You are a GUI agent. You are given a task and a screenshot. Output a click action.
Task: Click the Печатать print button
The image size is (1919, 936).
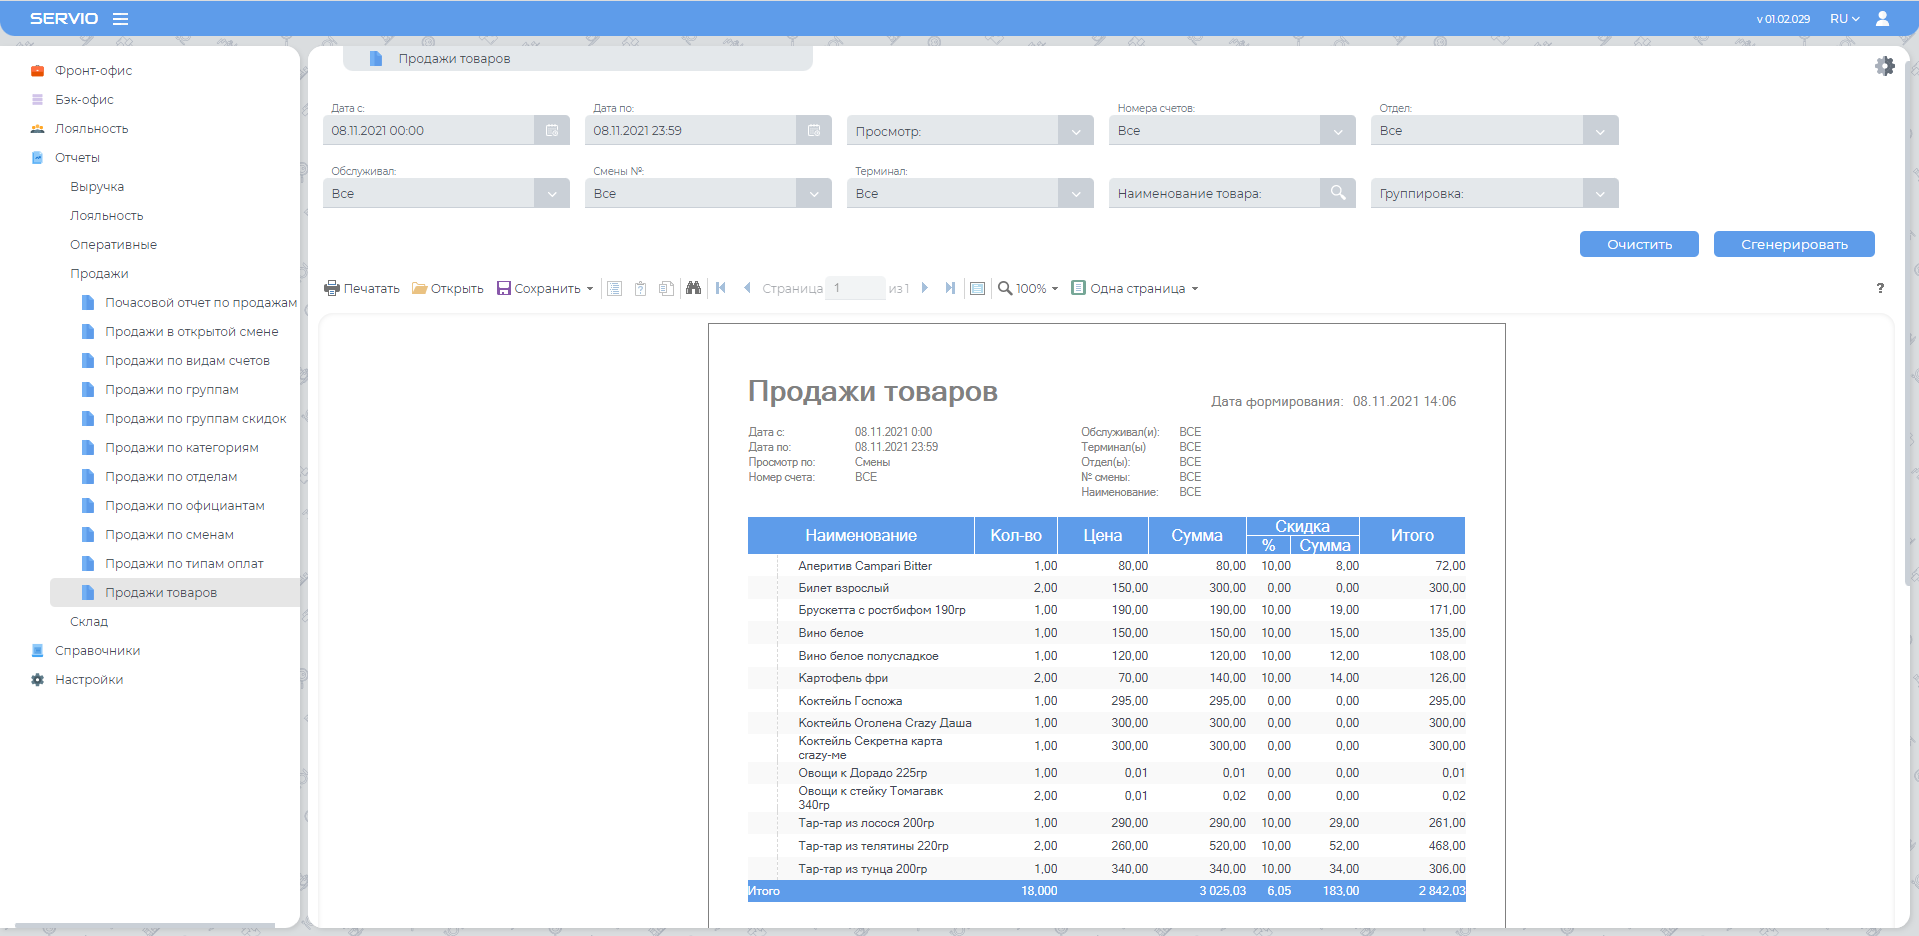(x=362, y=288)
